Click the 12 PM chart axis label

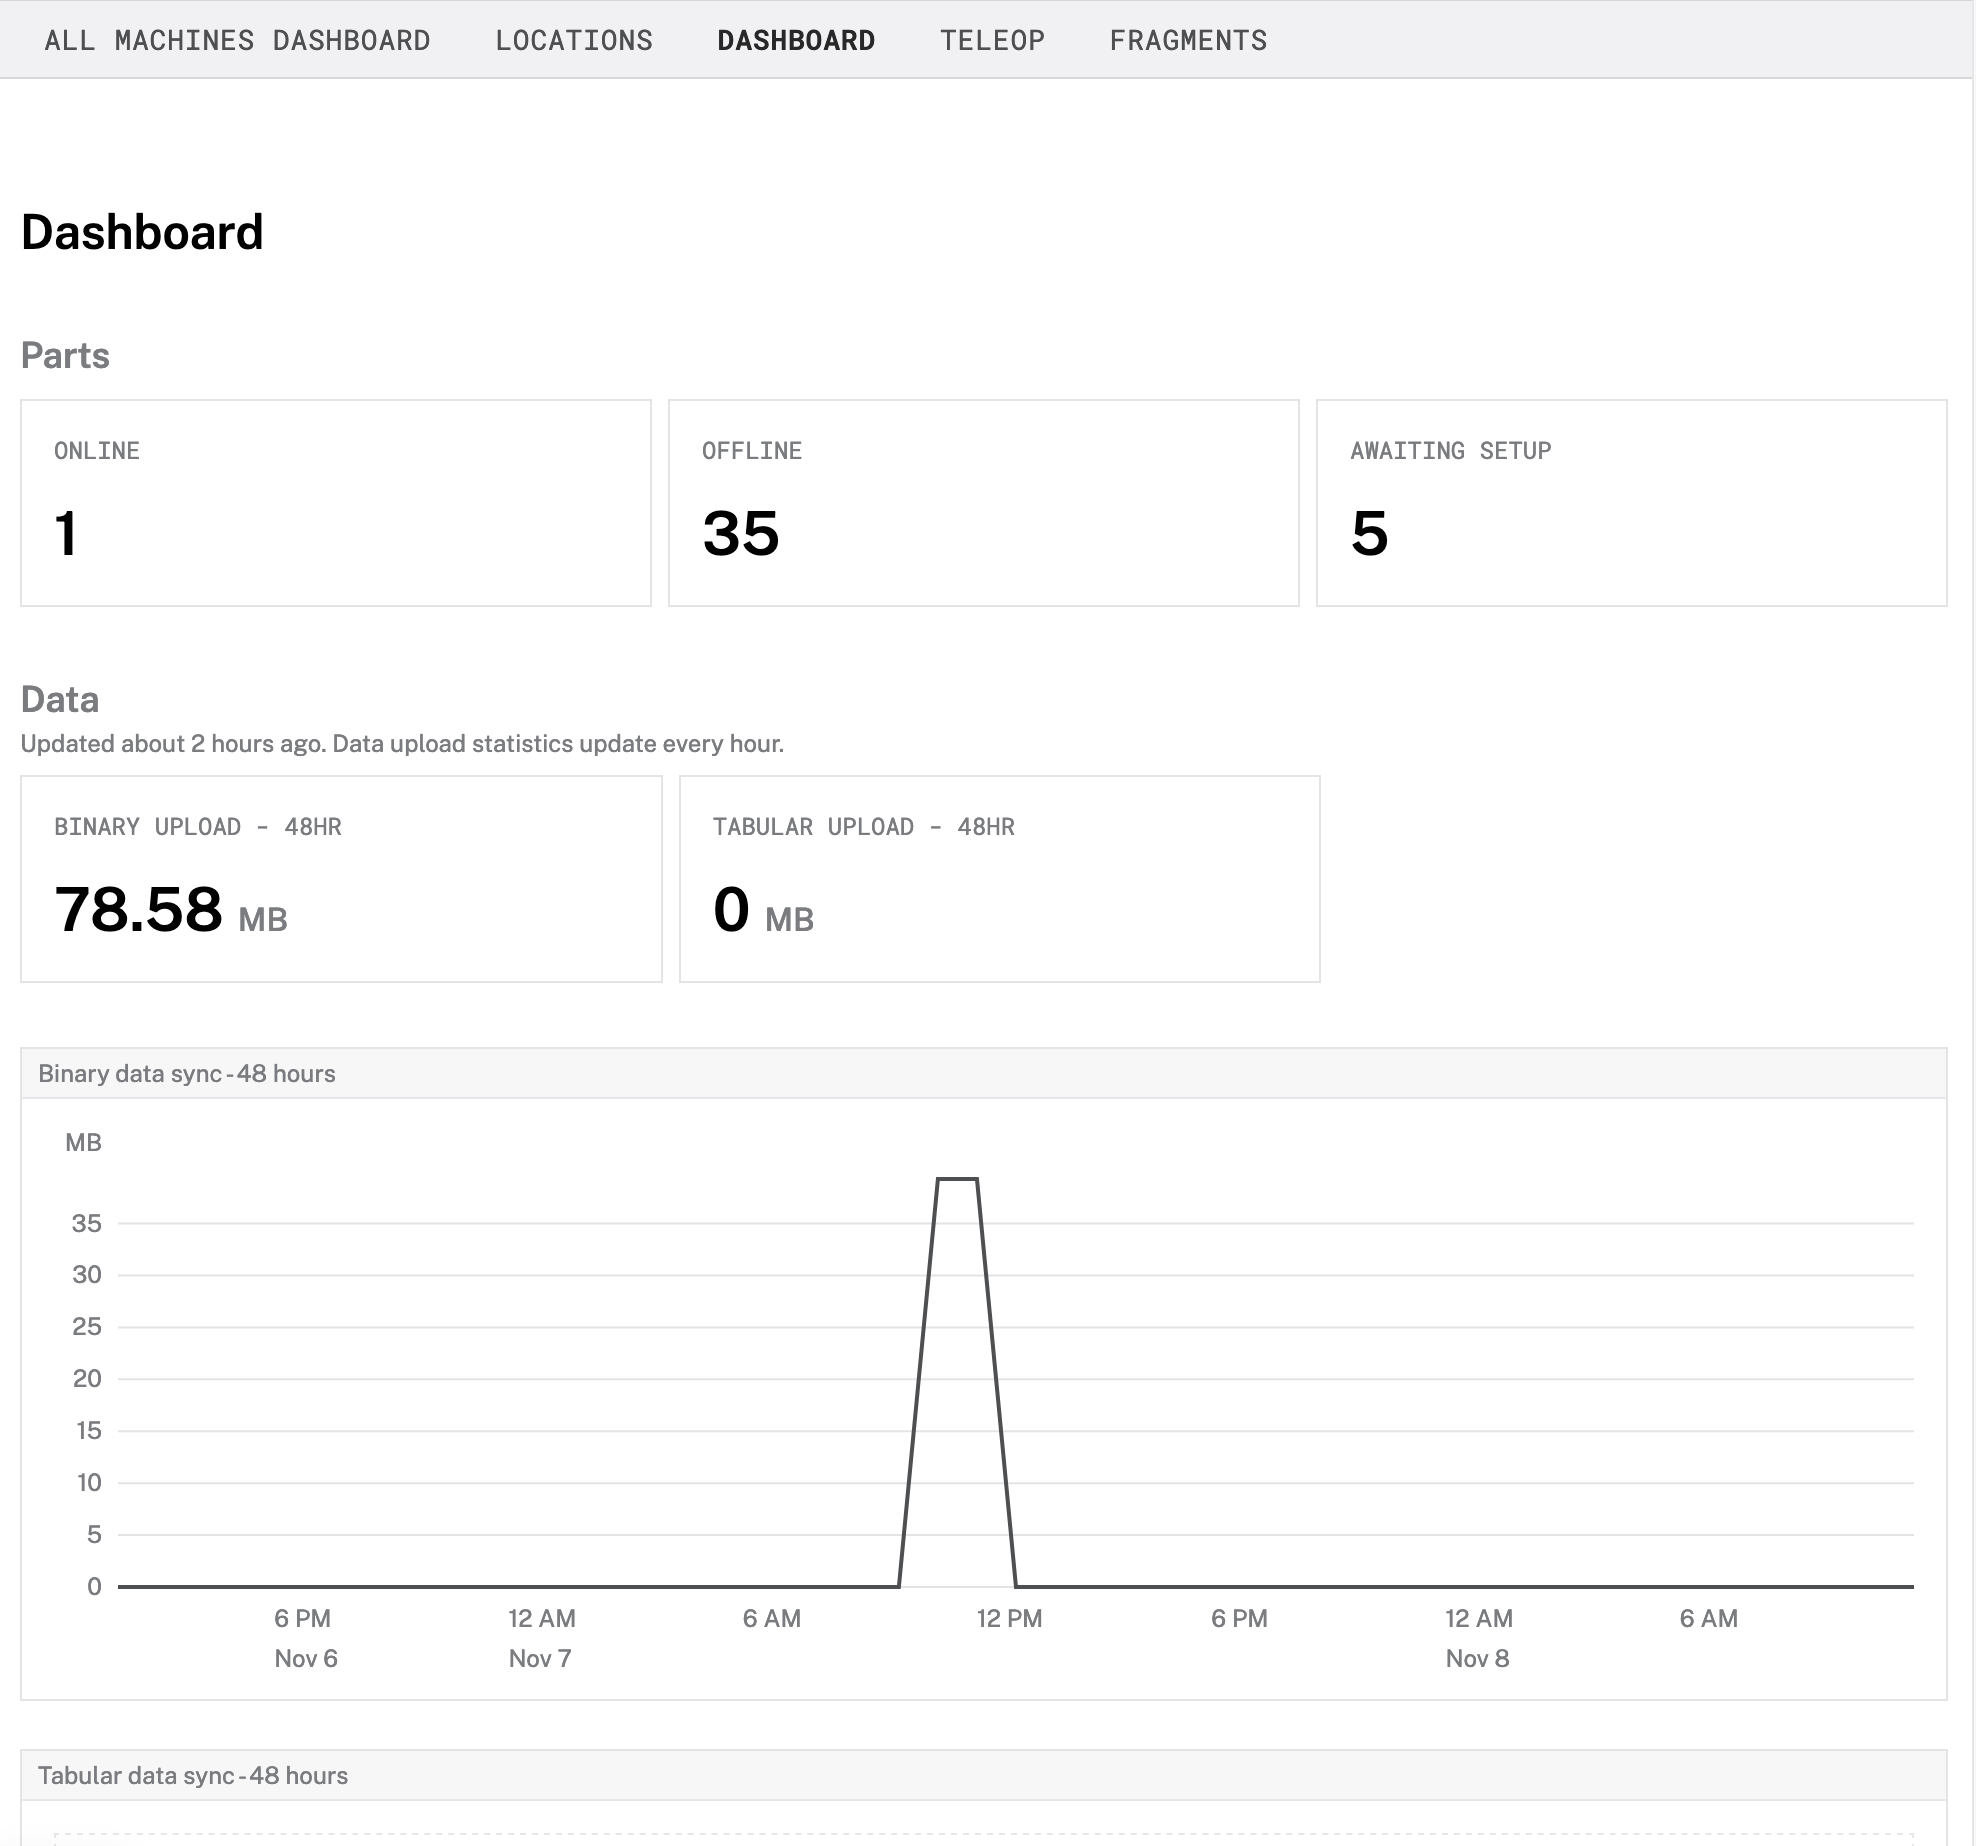pyautogui.click(x=1009, y=1619)
